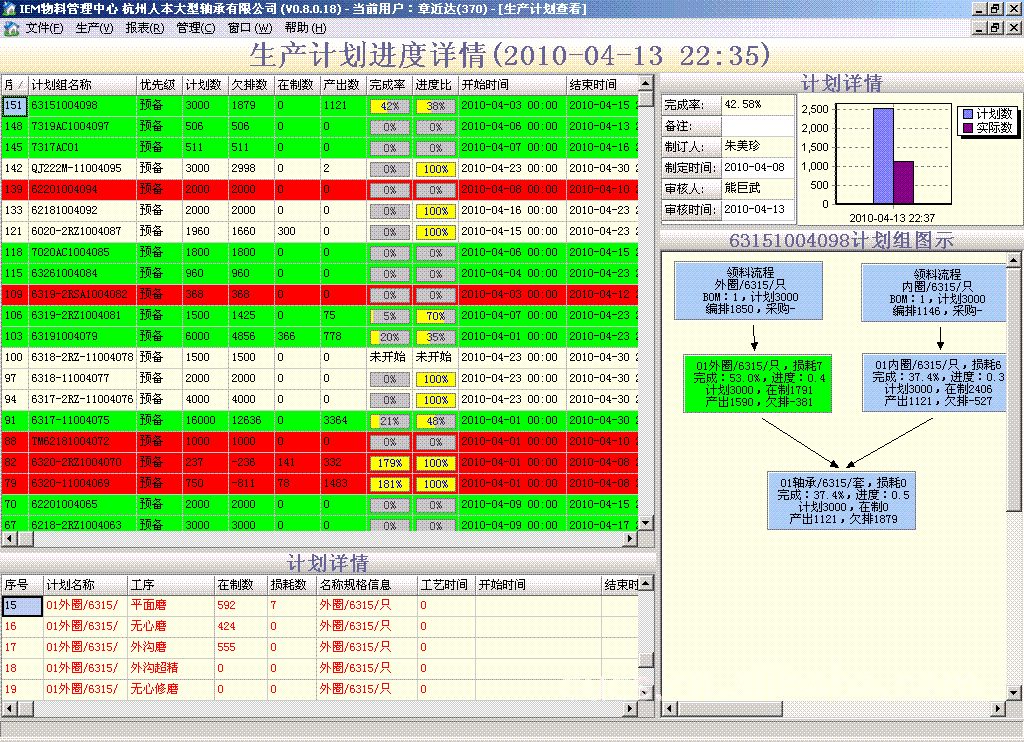Select plan row 6318-2RZ-11004078
The width and height of the screenshot is (1024, 742).
pos(319,357)
